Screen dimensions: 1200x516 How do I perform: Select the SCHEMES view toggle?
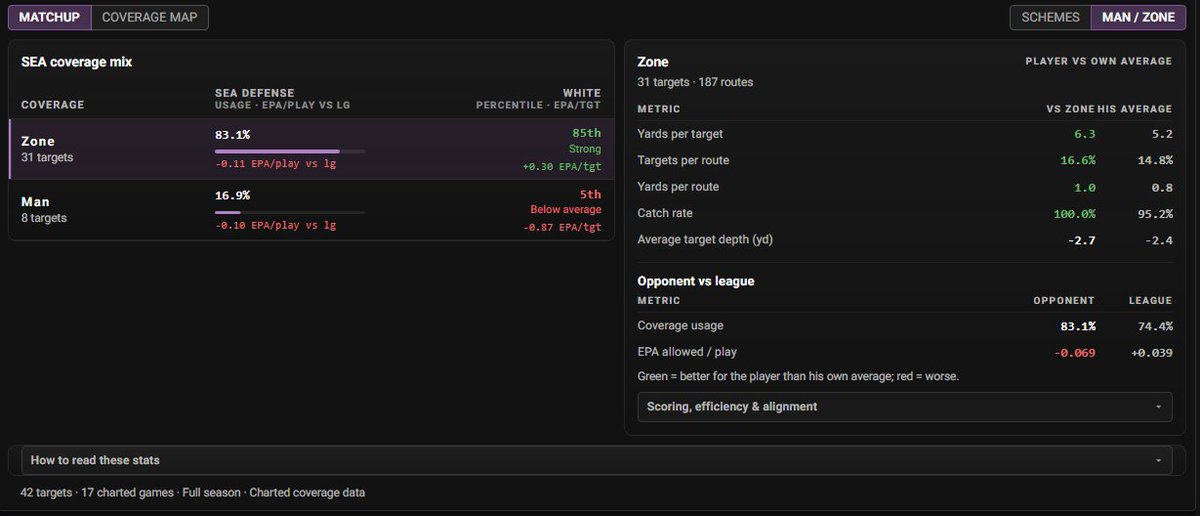pos(1050,17)
